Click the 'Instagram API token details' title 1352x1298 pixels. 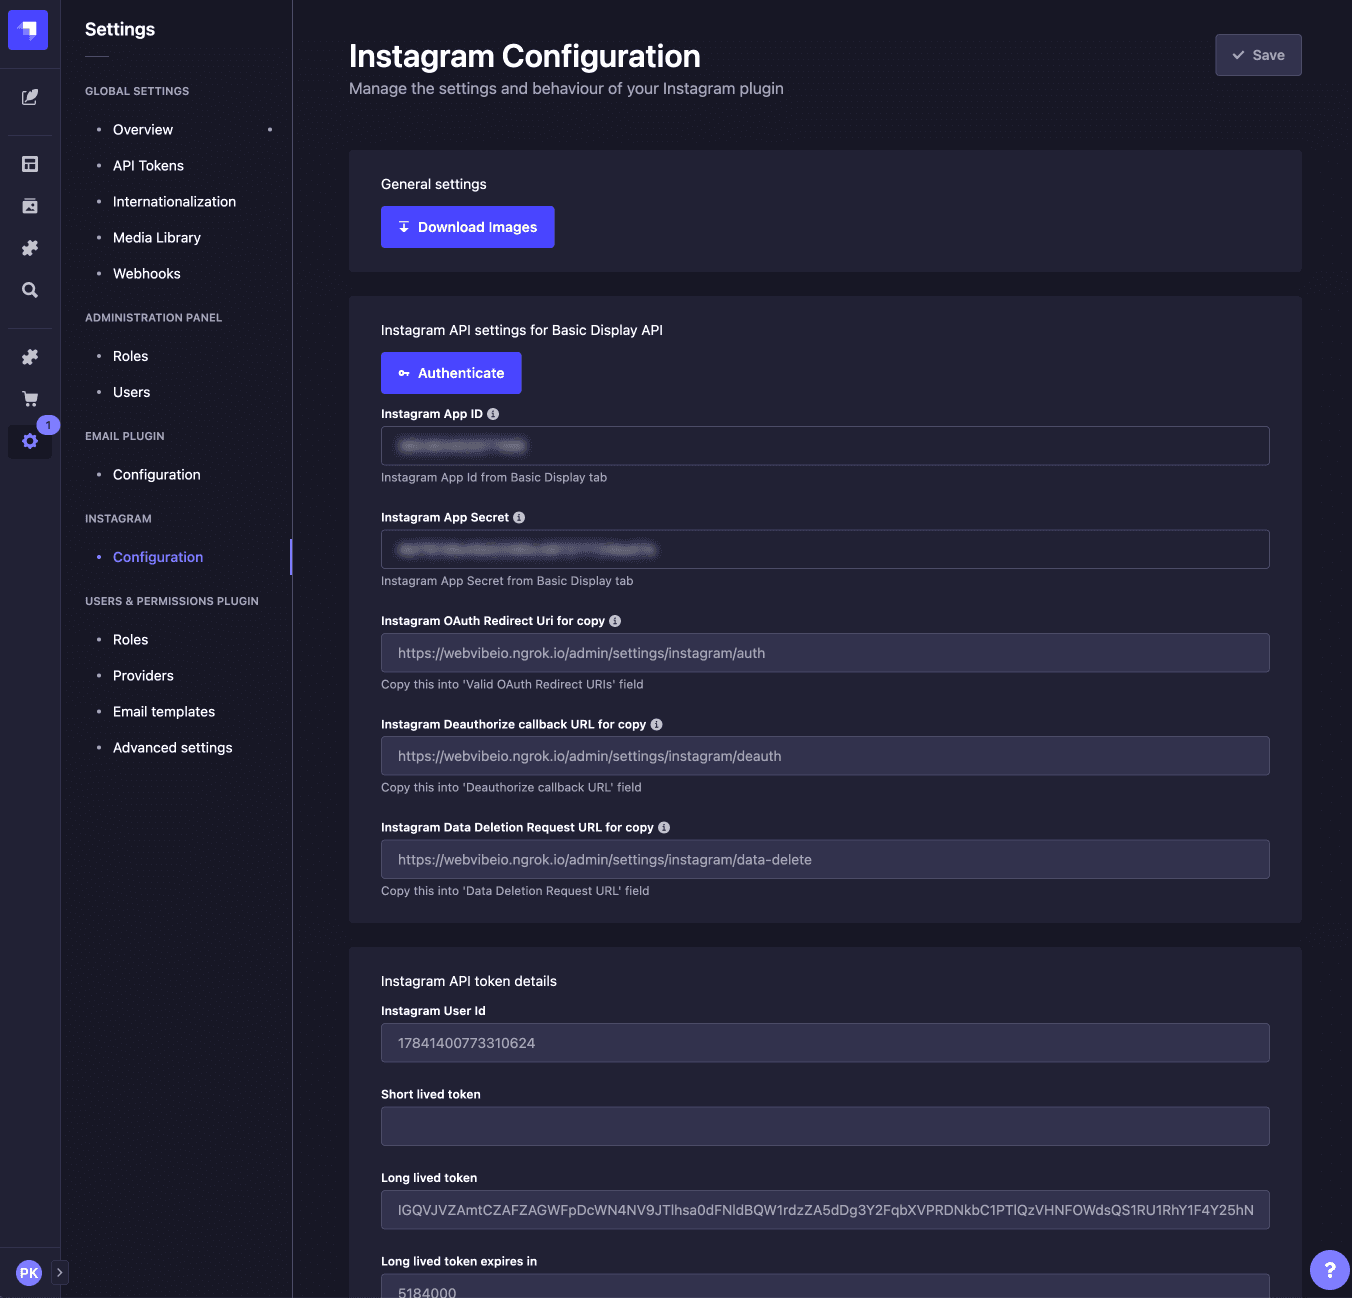click(x=469, y=981)
